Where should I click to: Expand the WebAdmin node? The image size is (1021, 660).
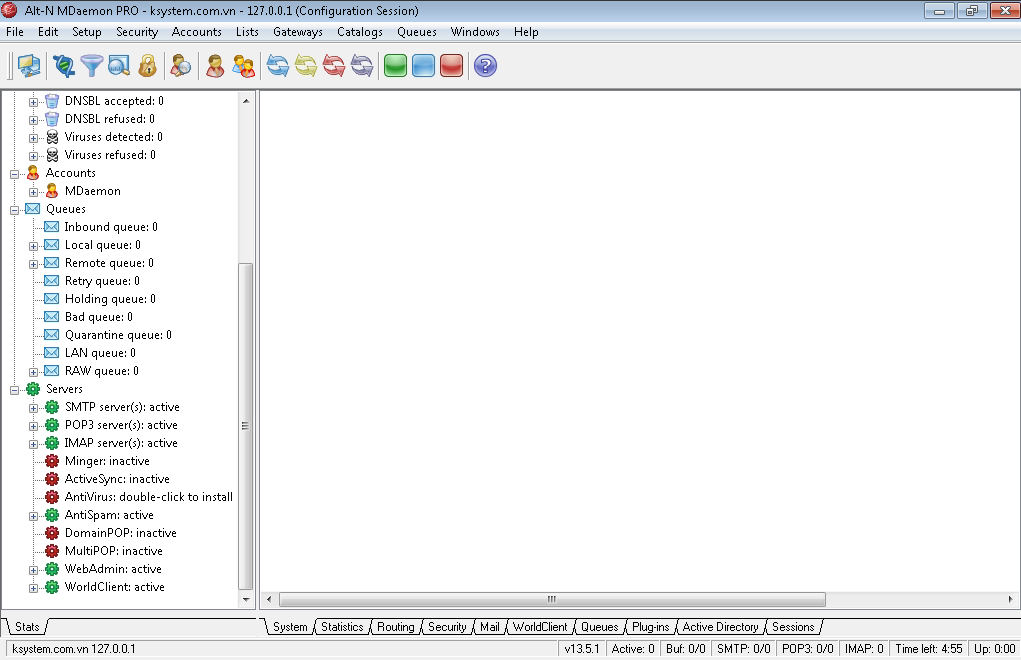33,571
